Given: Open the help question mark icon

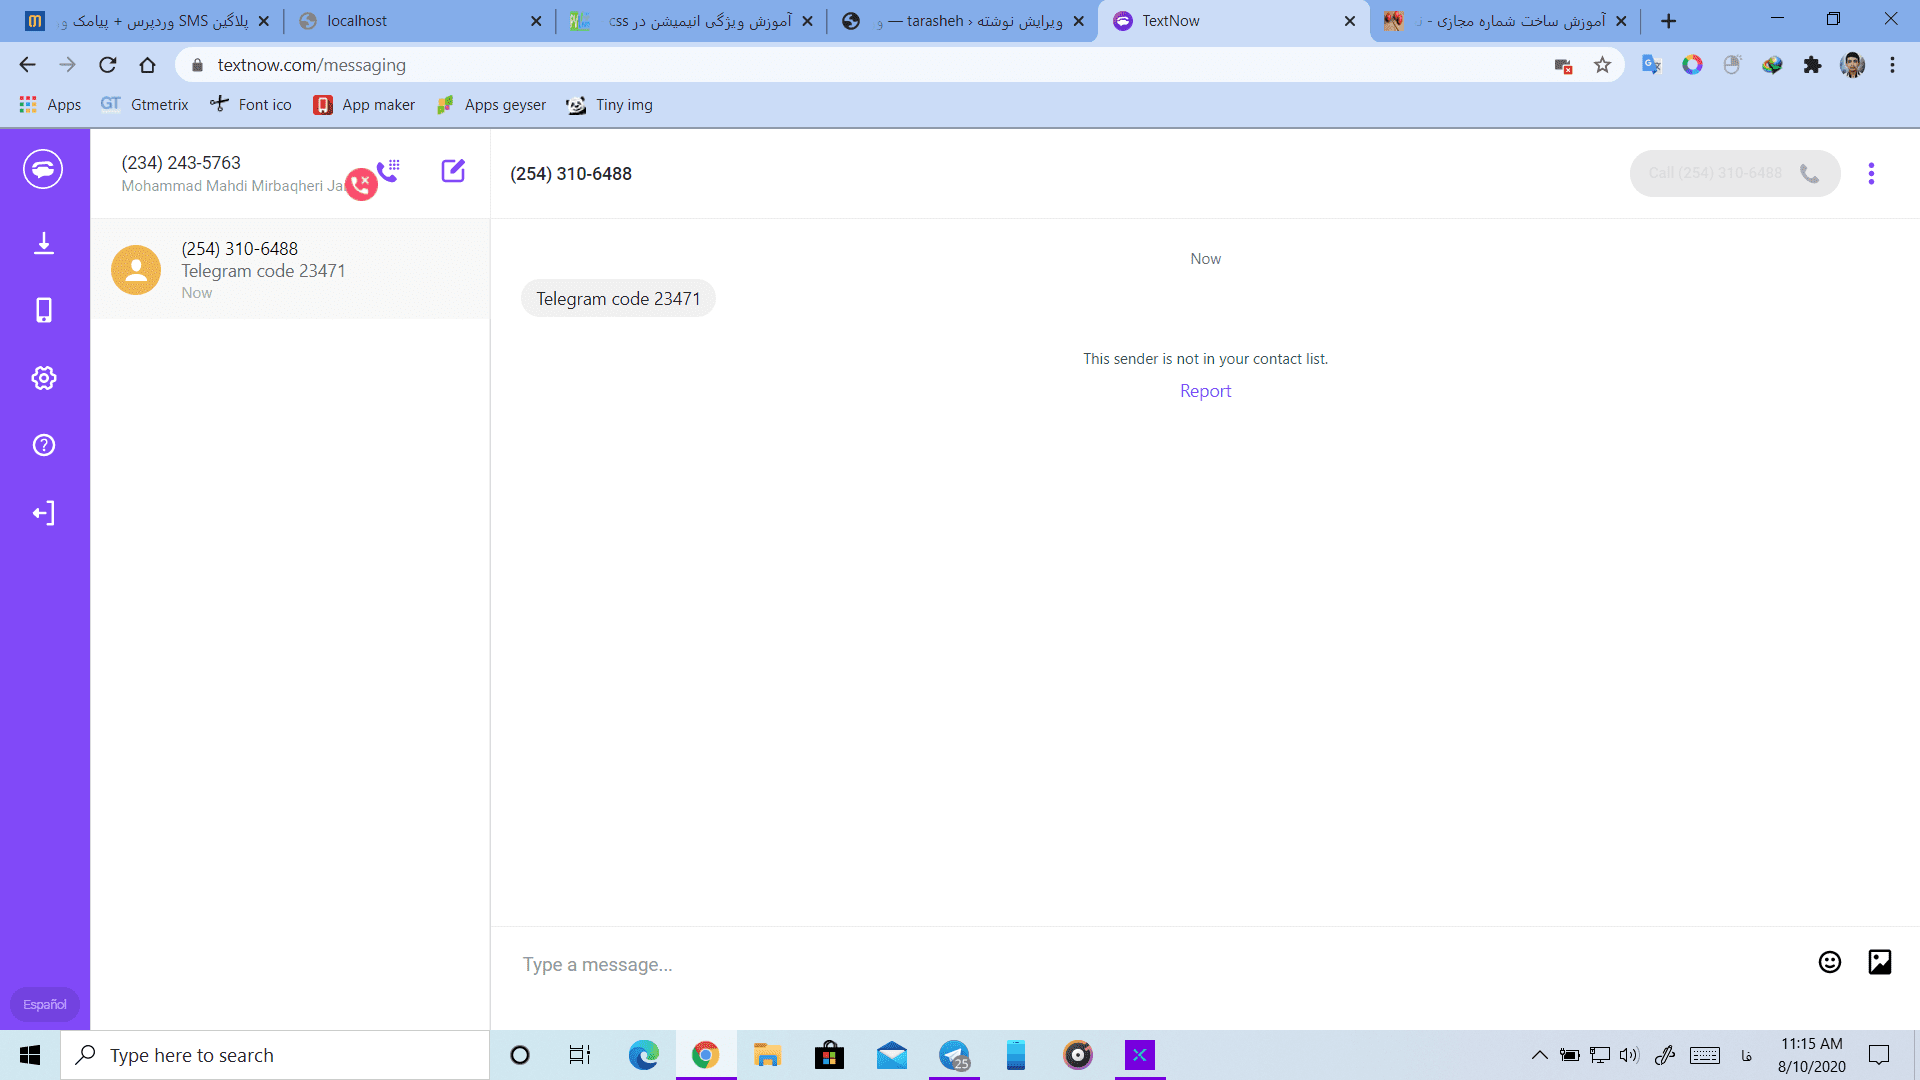Looking at the screenshot, I should coord(44,445).
